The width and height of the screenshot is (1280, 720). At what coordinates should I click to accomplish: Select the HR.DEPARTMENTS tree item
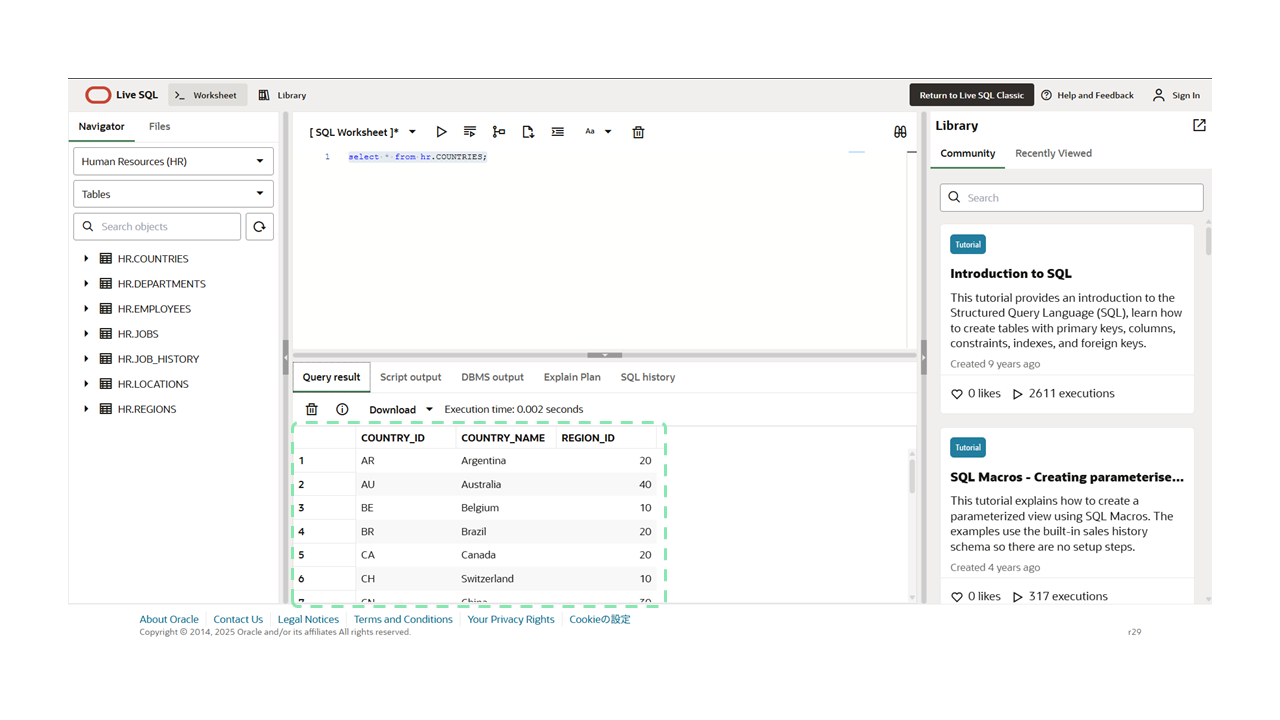(x=161, y=284)
